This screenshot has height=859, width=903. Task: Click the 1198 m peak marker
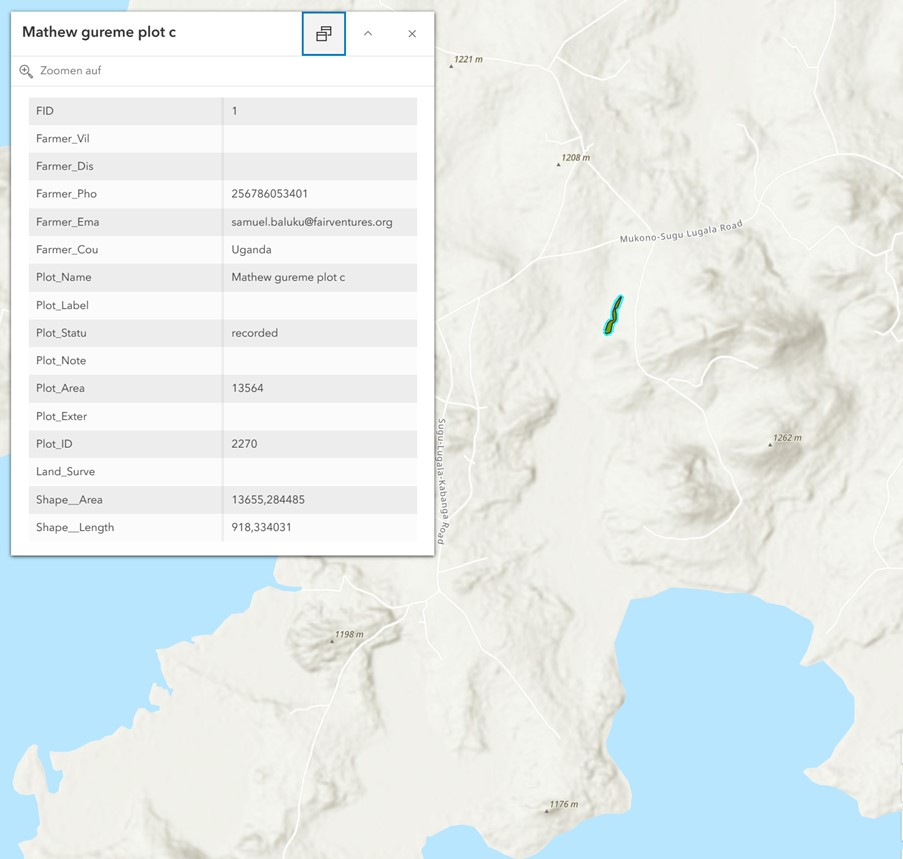332,640
